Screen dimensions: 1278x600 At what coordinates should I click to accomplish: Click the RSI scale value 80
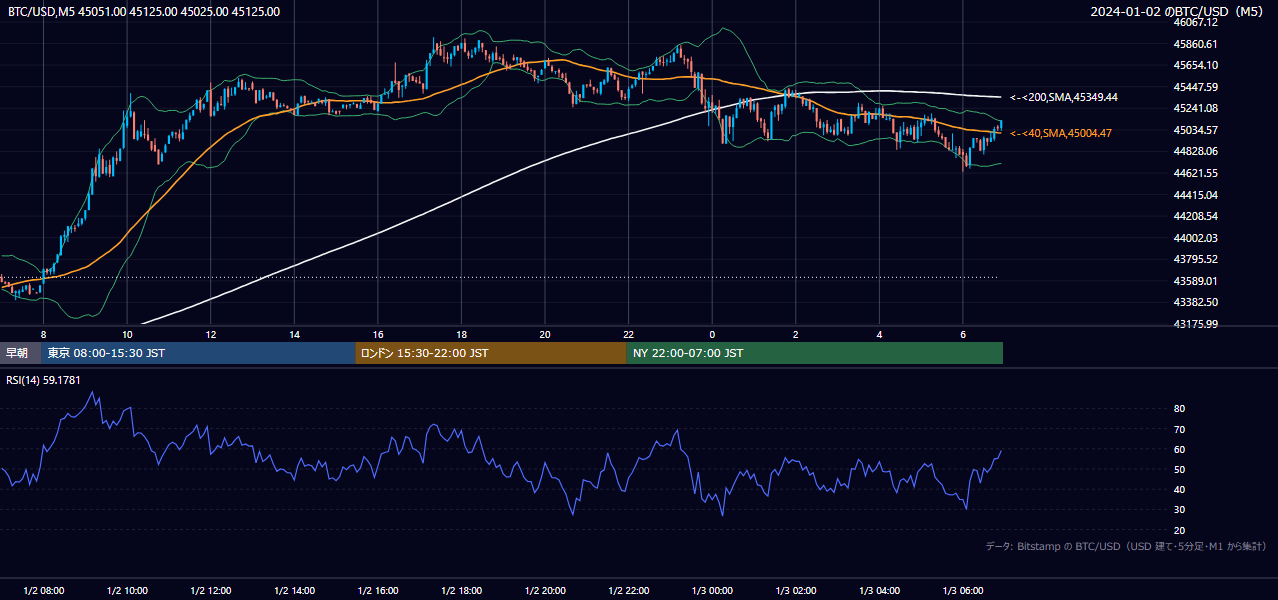(x=1179, y=409)
